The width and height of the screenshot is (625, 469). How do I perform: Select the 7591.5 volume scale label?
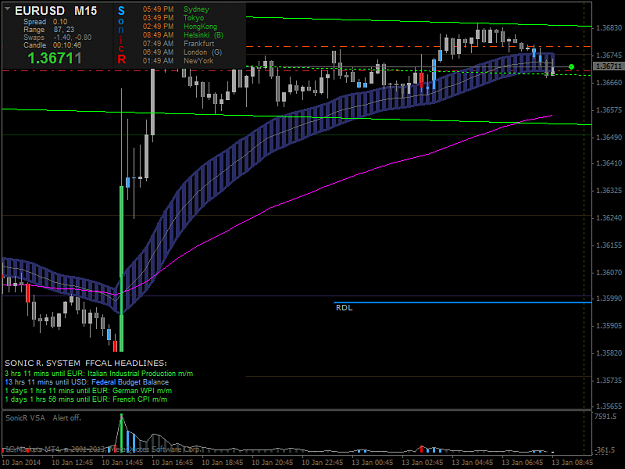point(605,416)
